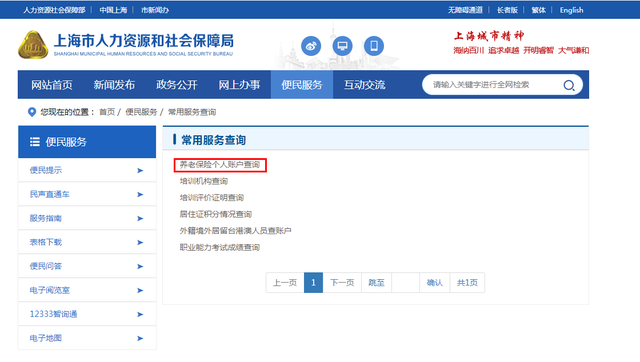The height and width of the screenshot is (362, 640).
Task: Click the list icon beside 便民服务 sidebar header
Action: (x=35, y=142)
